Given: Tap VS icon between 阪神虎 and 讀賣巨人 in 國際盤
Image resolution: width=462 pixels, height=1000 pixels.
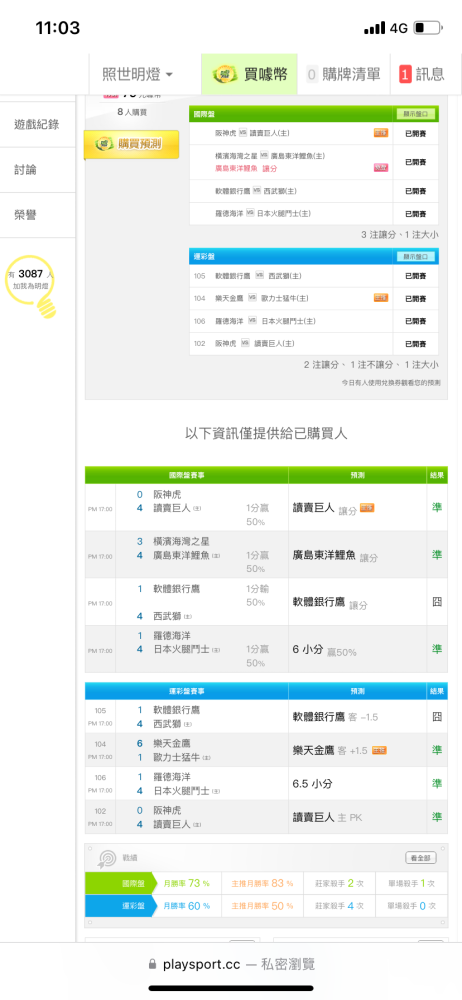Looking at the screenshot, I should [x=243, y=133].
